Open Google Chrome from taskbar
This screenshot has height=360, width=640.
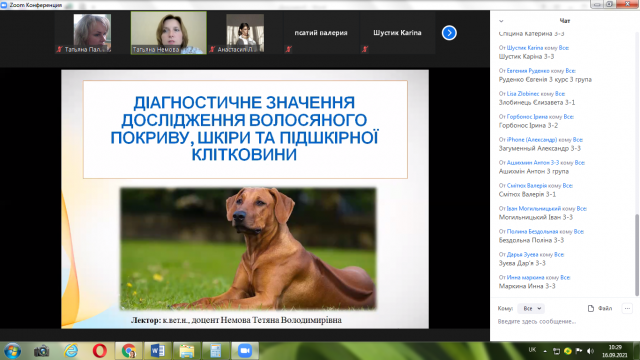(x=129, y=351)
